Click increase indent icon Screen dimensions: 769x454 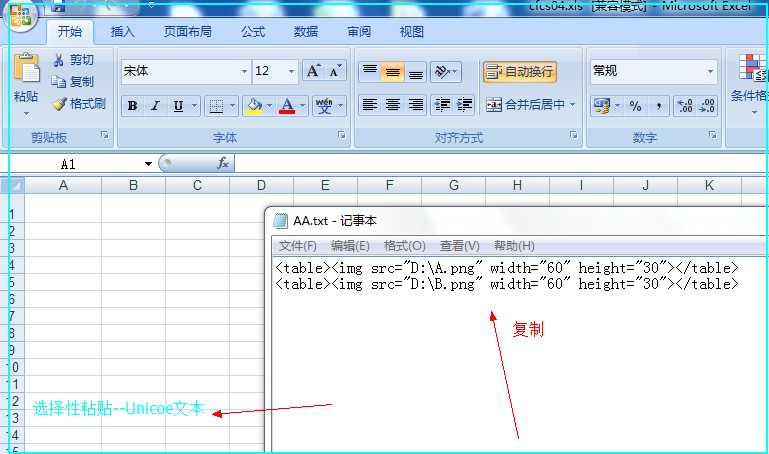tap(463, 104)
